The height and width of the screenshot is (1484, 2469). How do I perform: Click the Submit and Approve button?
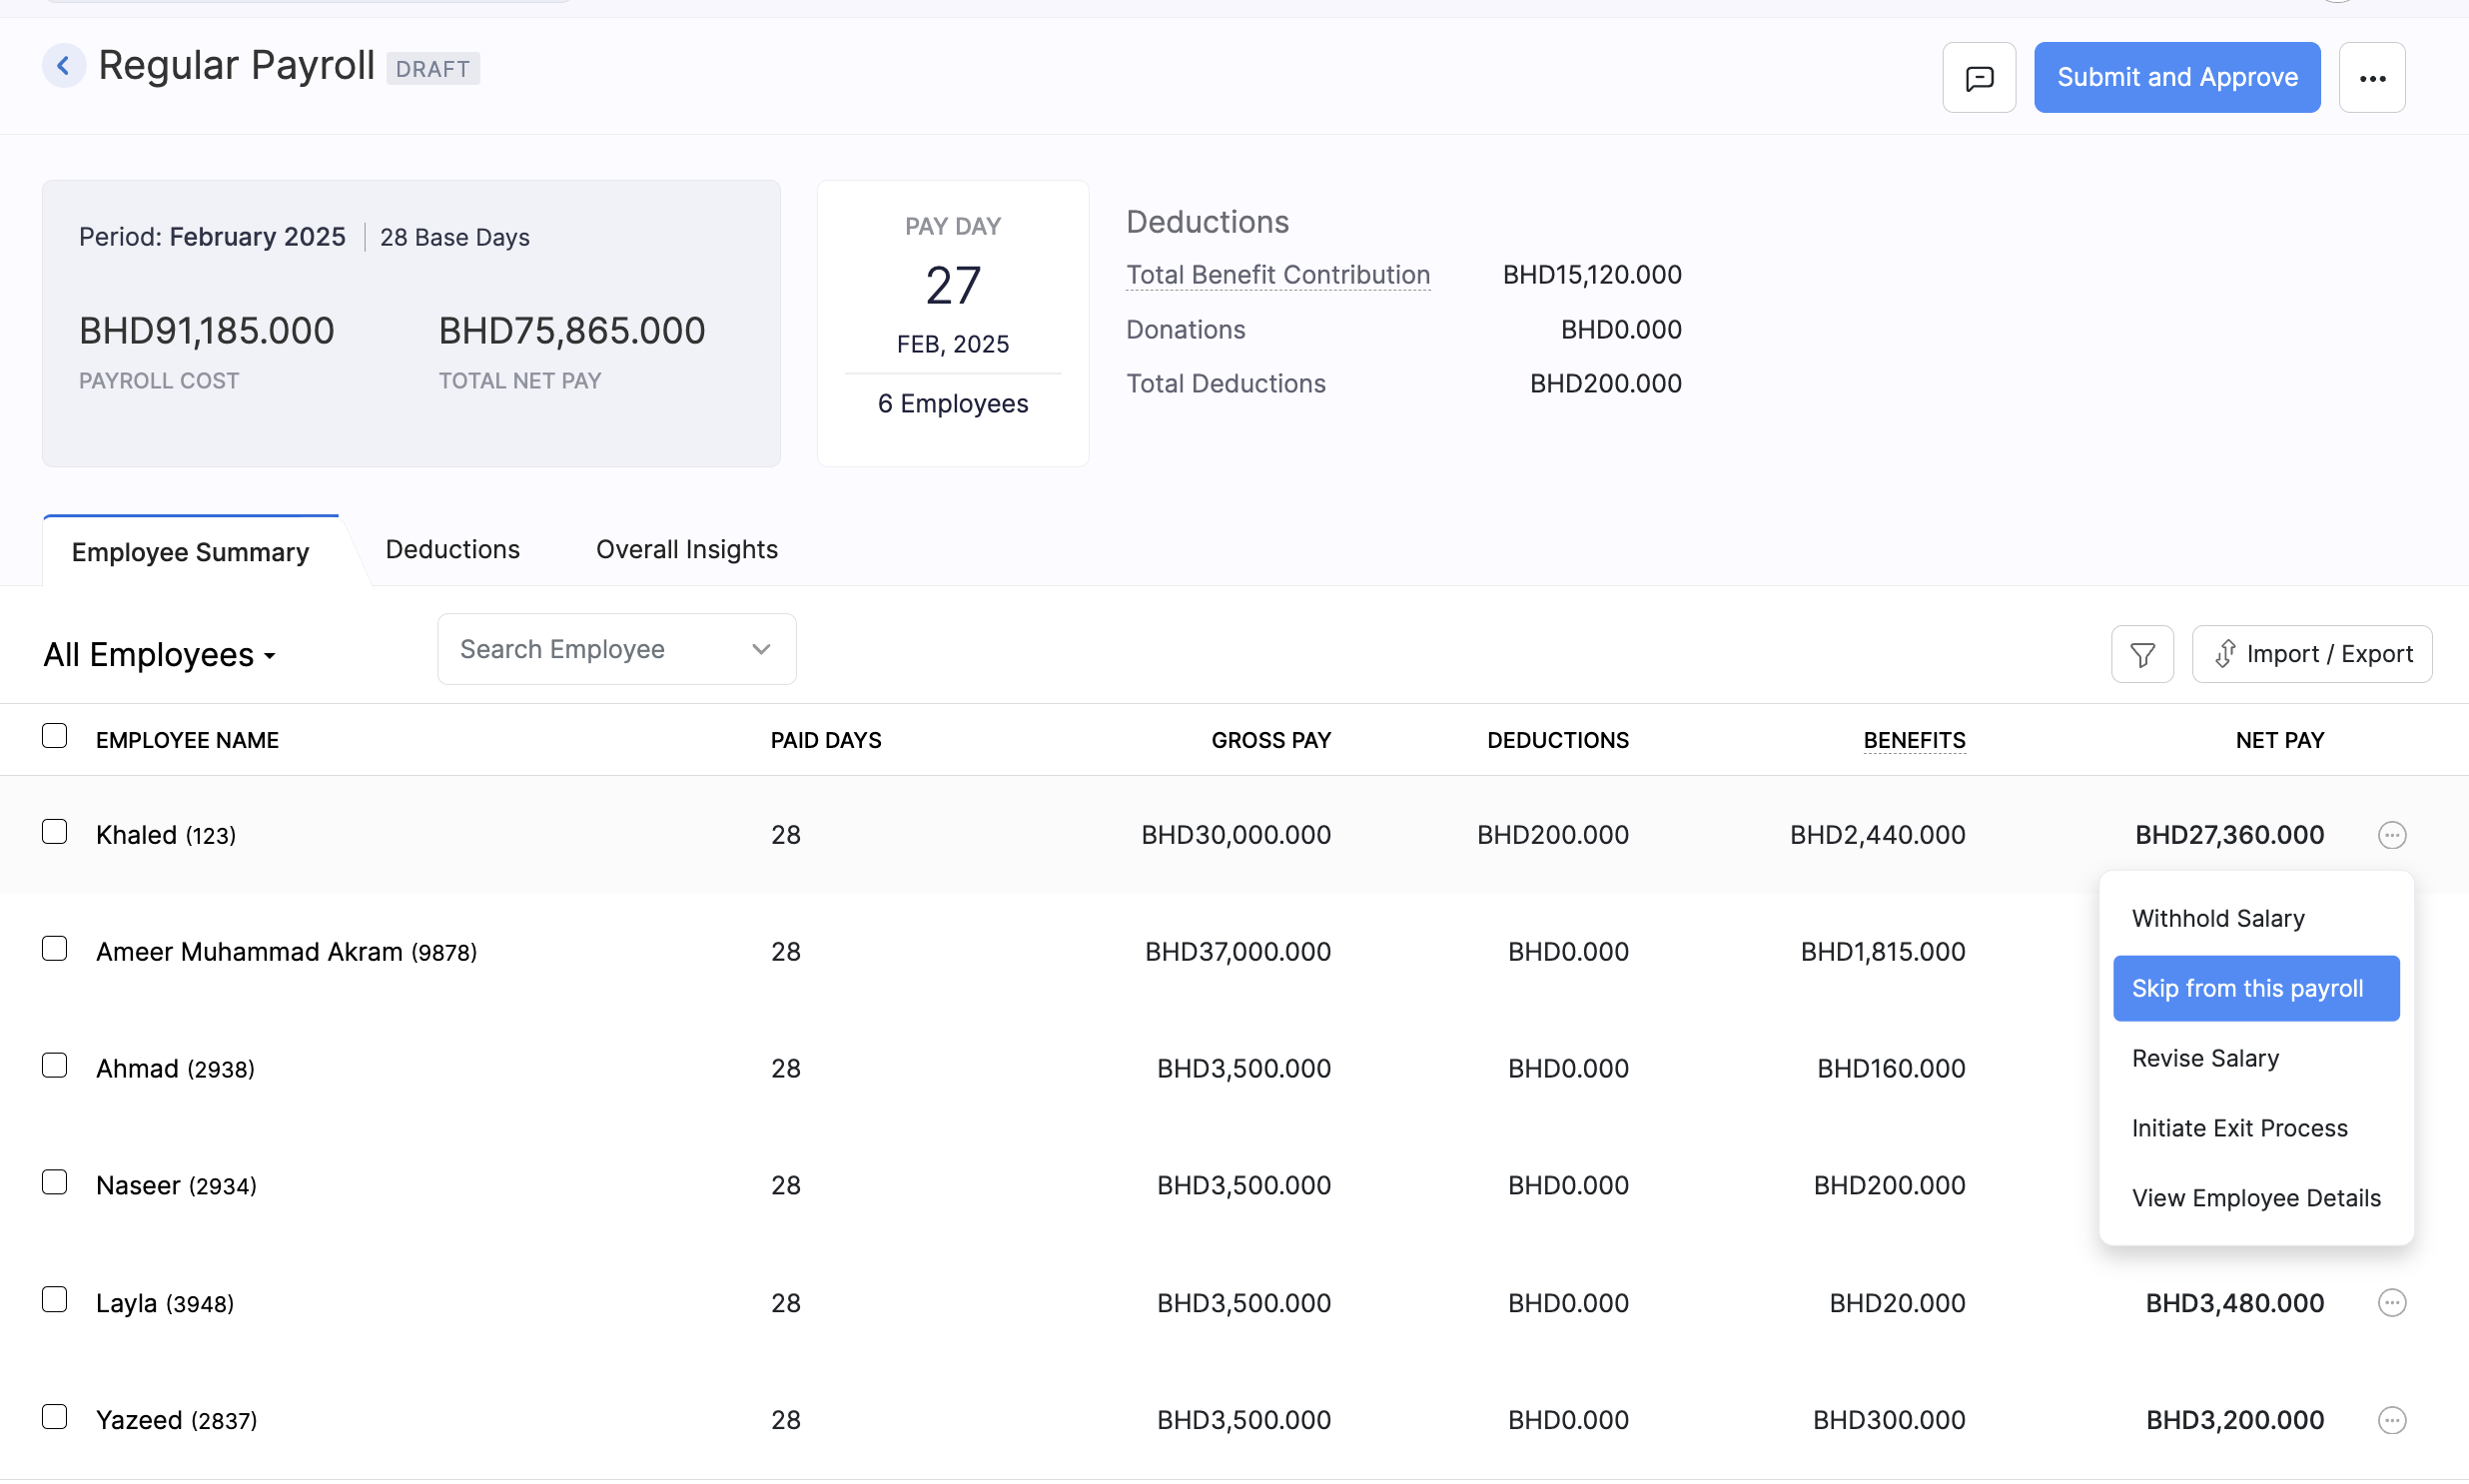[2177, 77]
